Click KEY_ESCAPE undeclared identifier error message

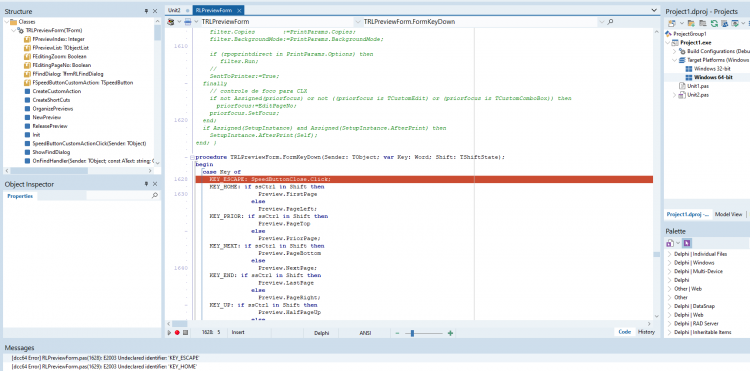105,358
